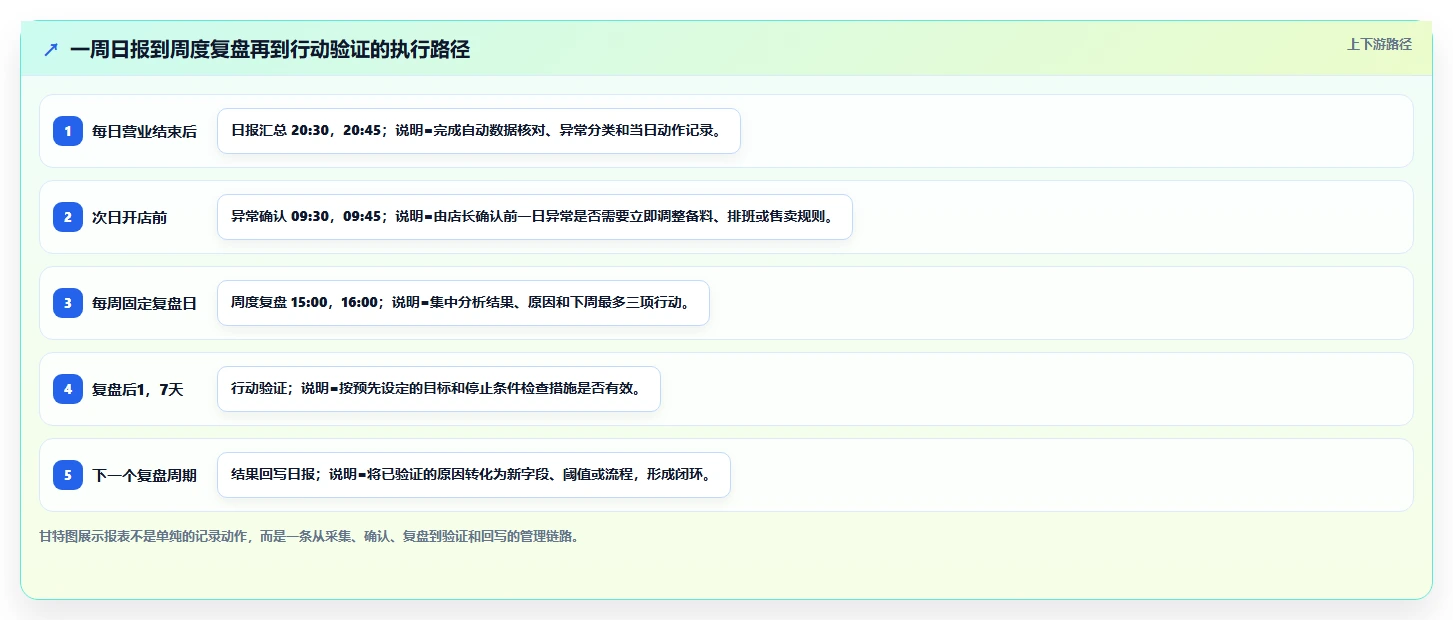Viewport: 1453px width, 620px height.
Task: Select step number 5 badge
Action: 68,475
